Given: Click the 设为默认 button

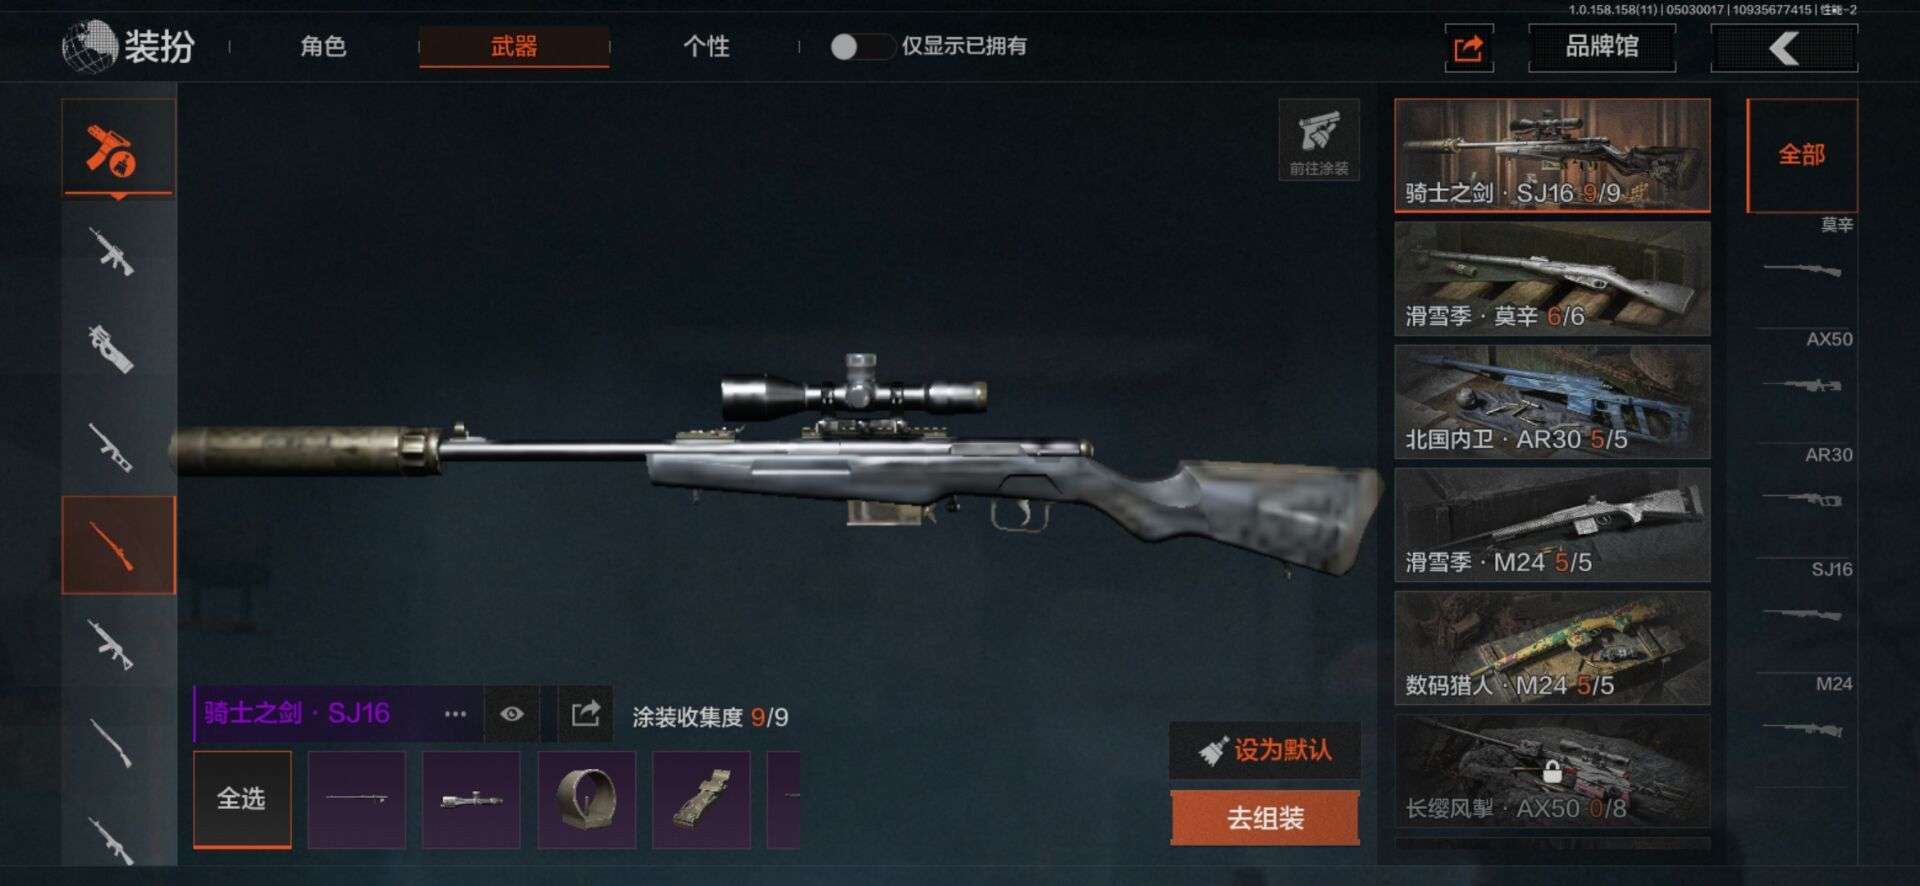Looking at the screenshot, I should (1265, 750).
